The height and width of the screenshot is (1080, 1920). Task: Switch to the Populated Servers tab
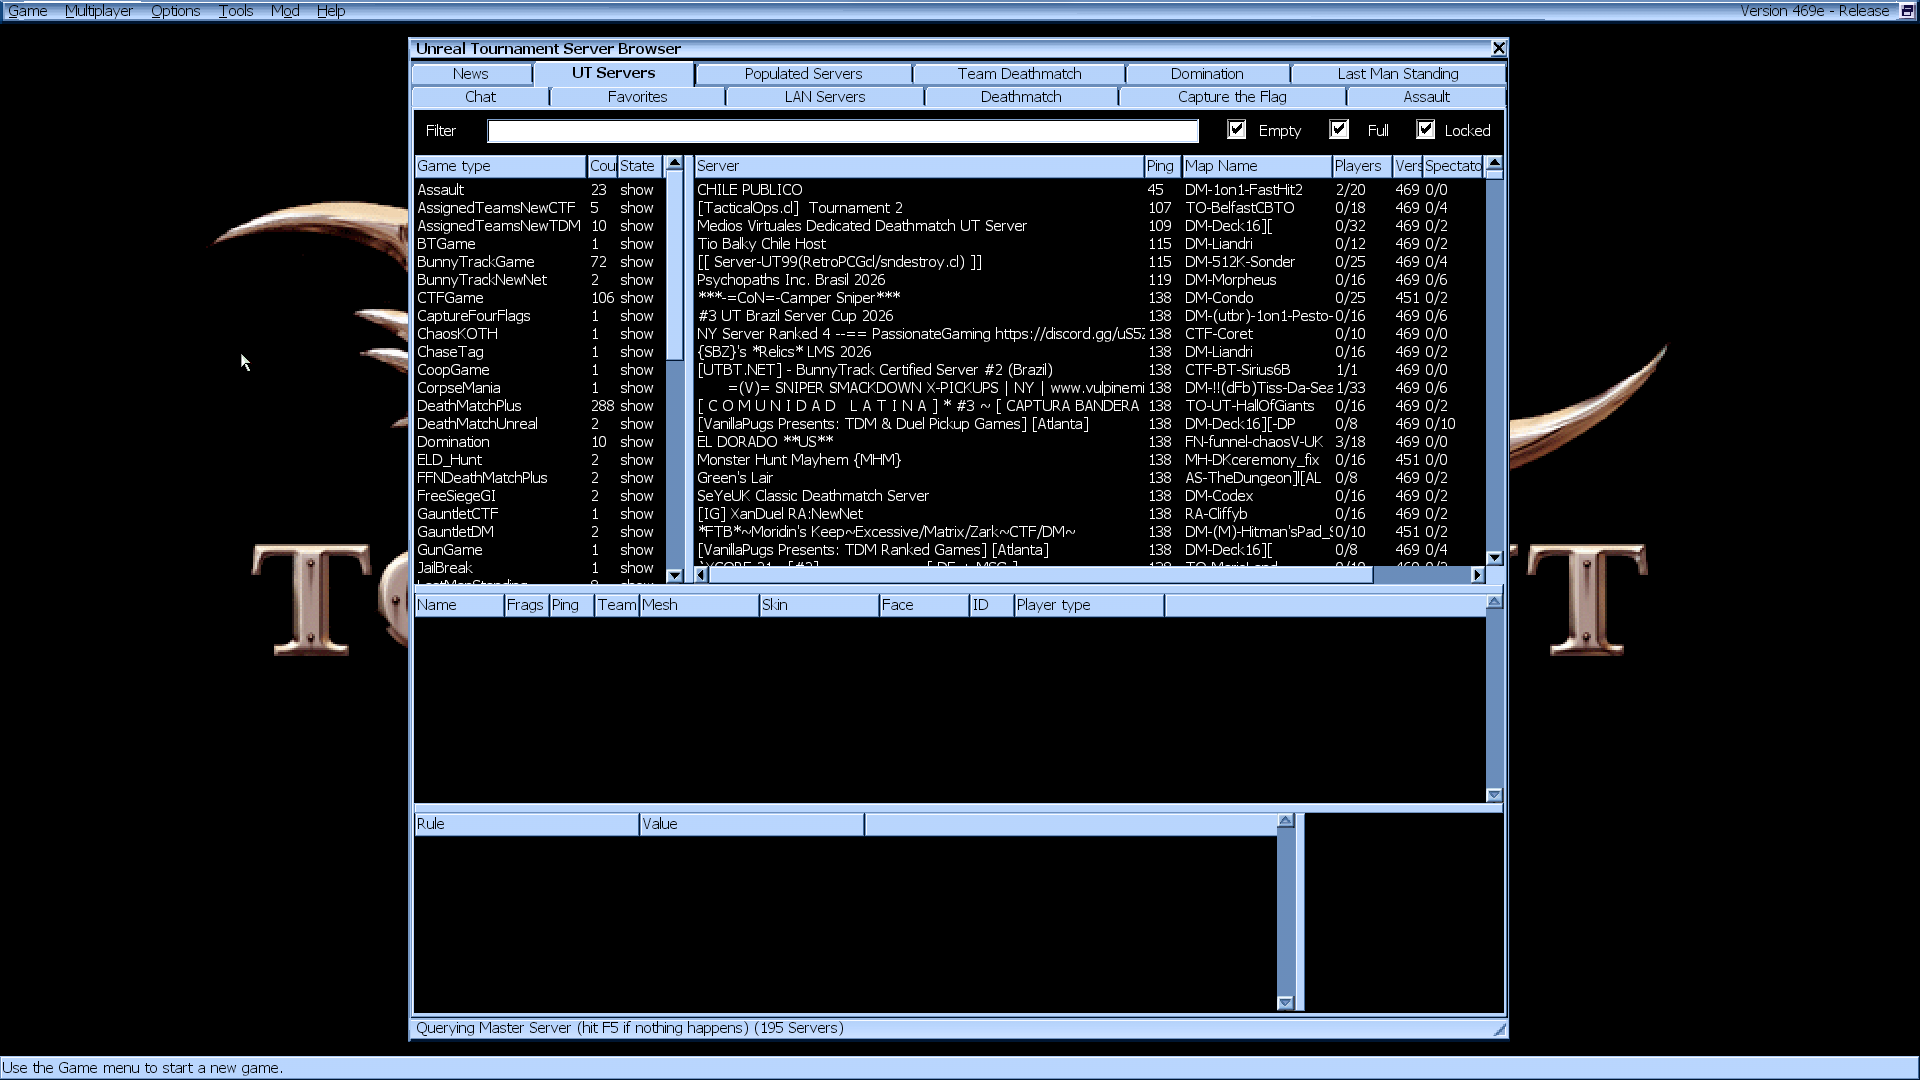pyautogui.click(x=803, y=74)
